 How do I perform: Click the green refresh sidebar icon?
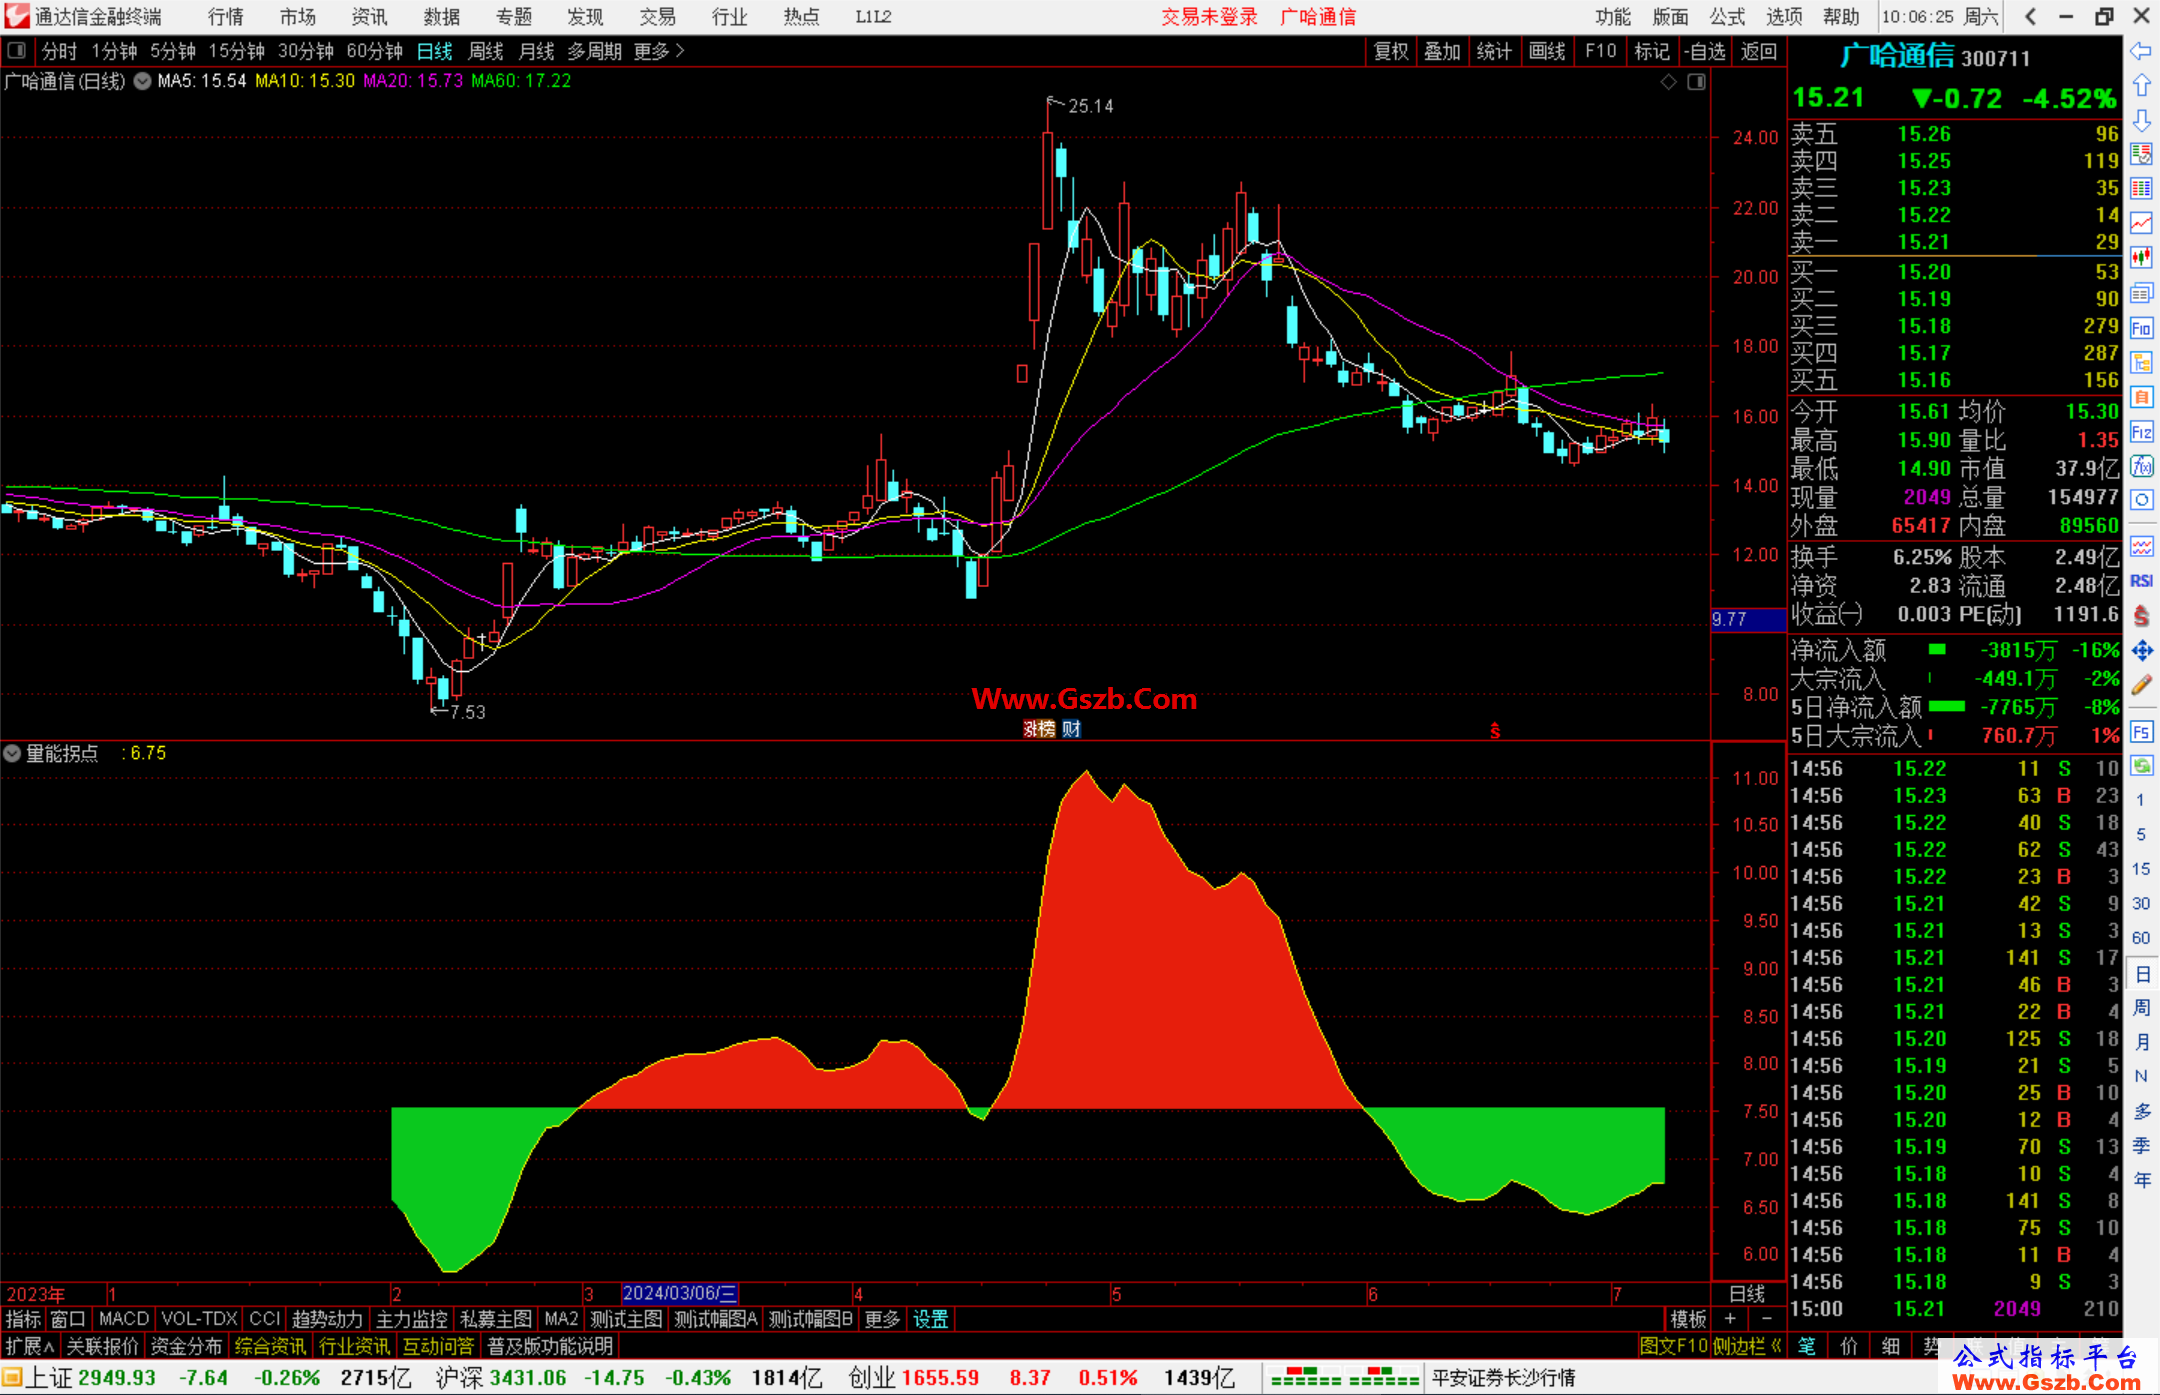click(2141, 766)
